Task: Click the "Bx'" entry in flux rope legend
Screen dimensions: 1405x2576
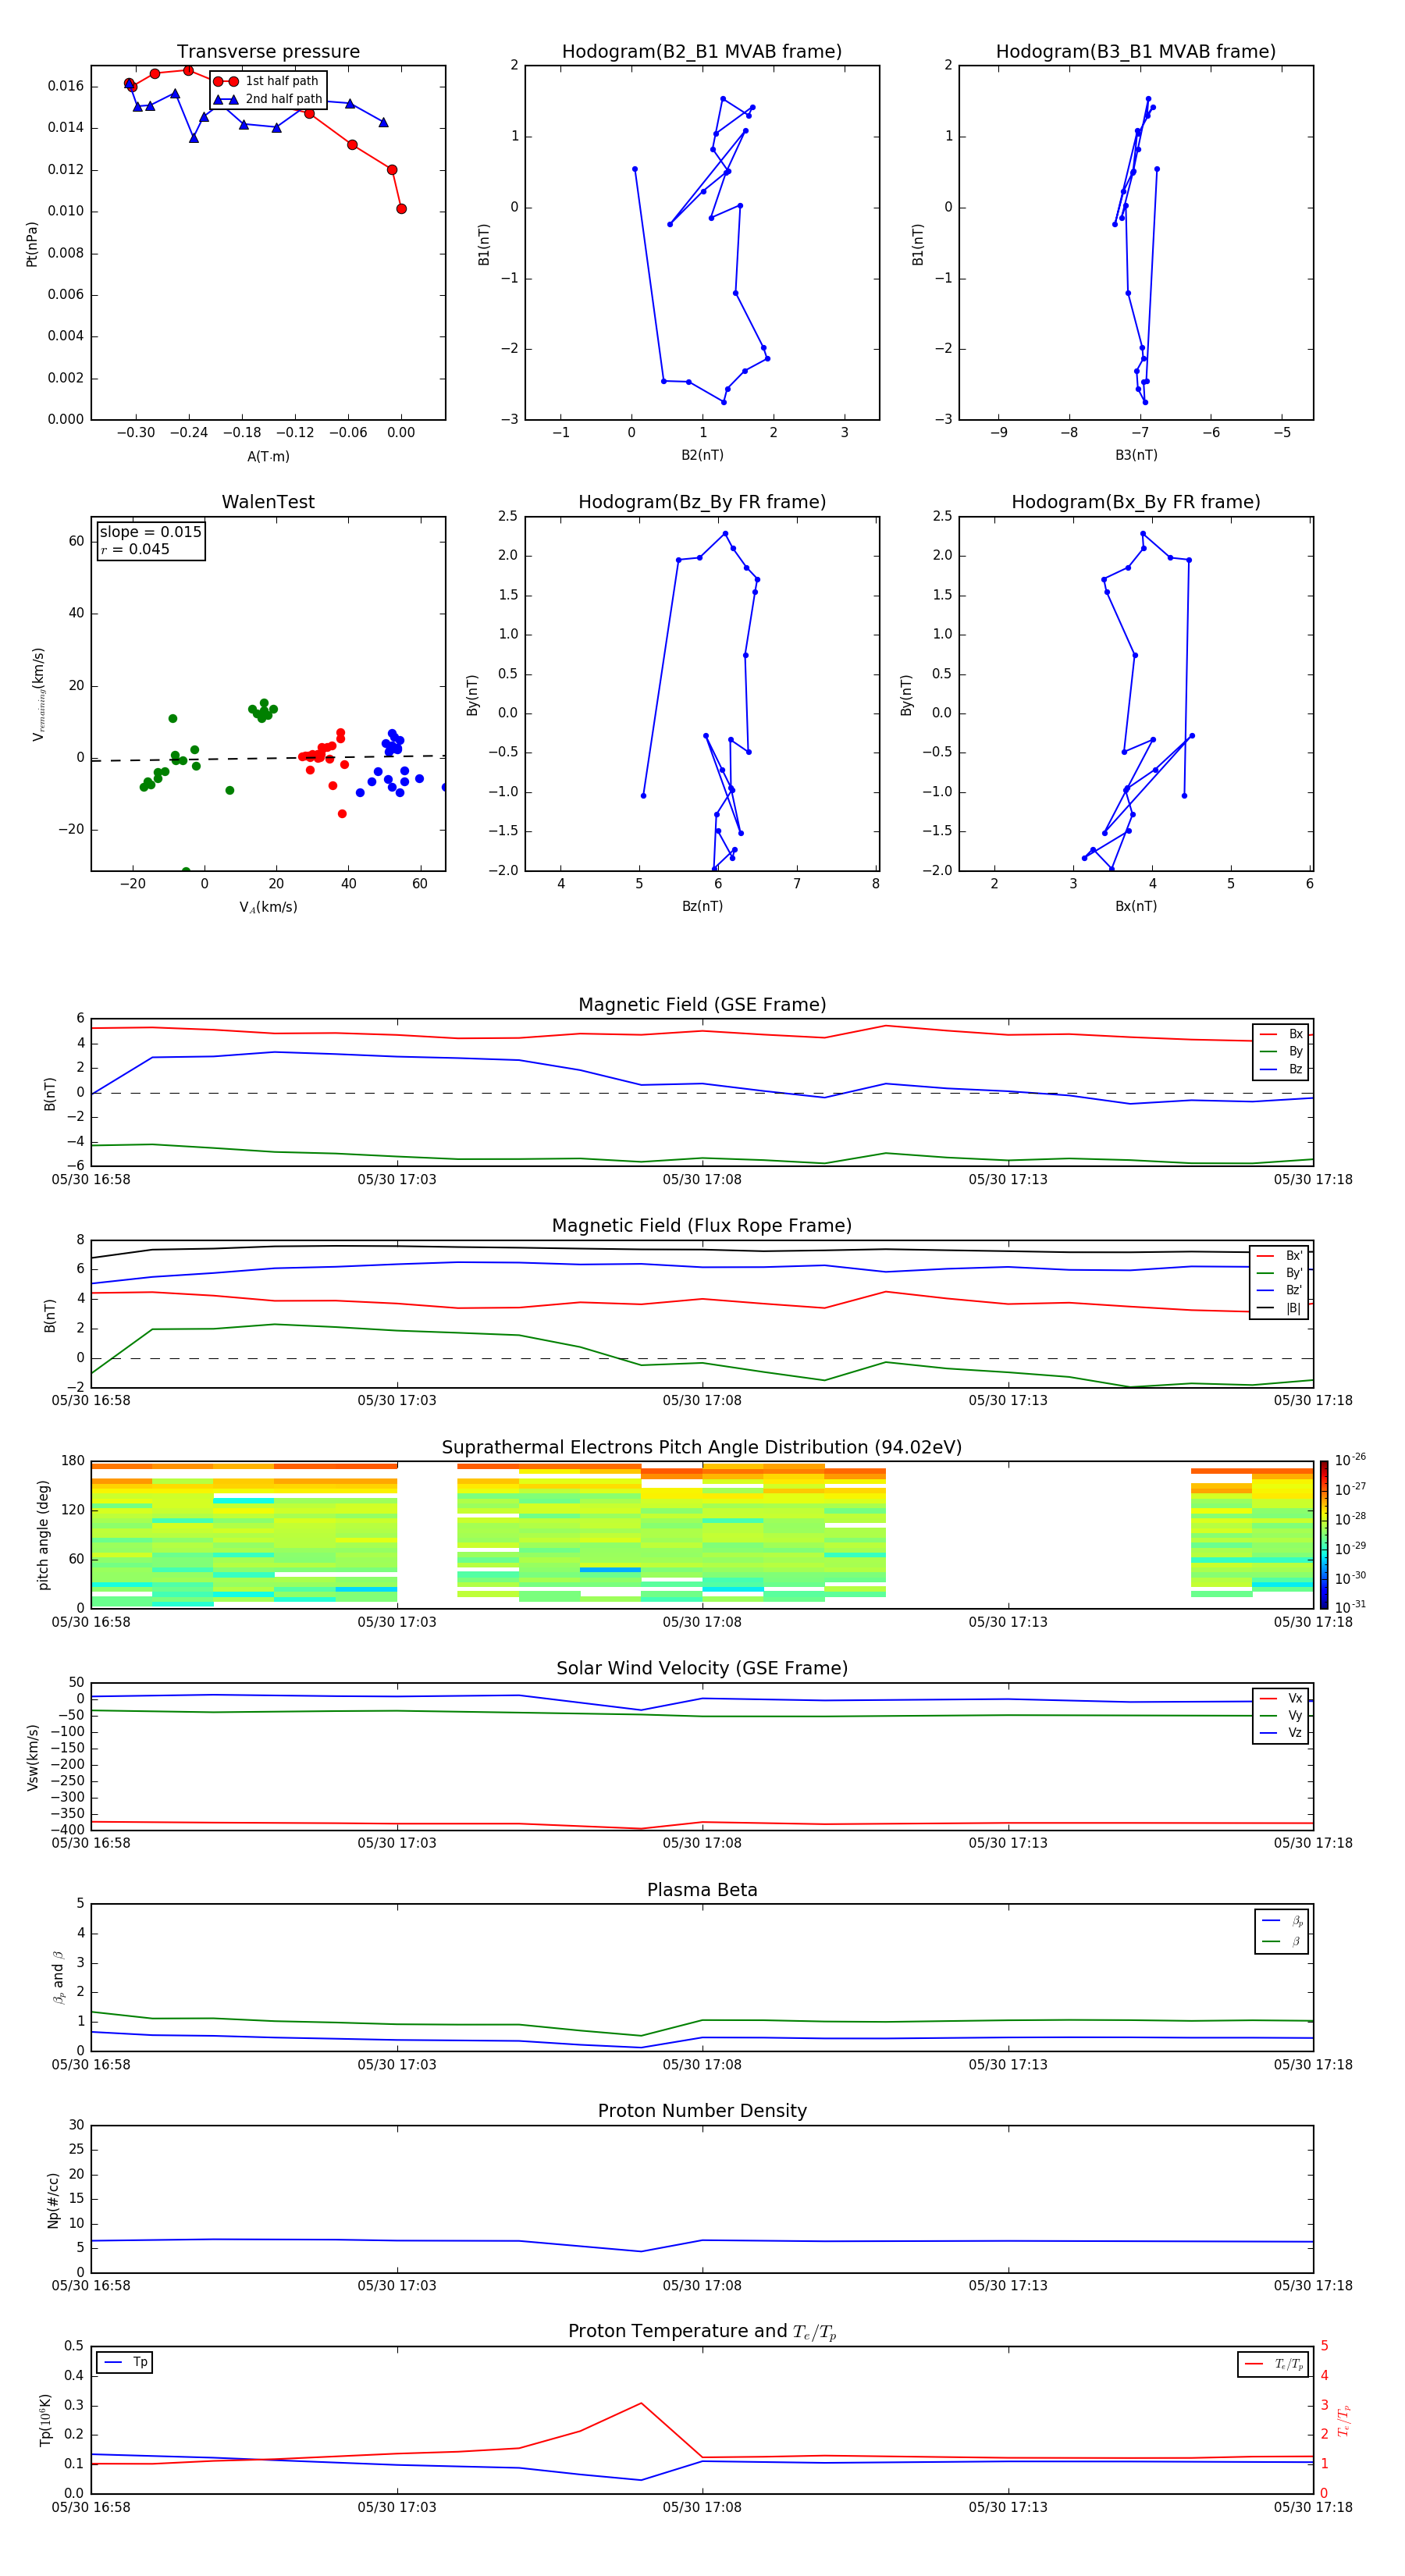Action: 1279,1256
